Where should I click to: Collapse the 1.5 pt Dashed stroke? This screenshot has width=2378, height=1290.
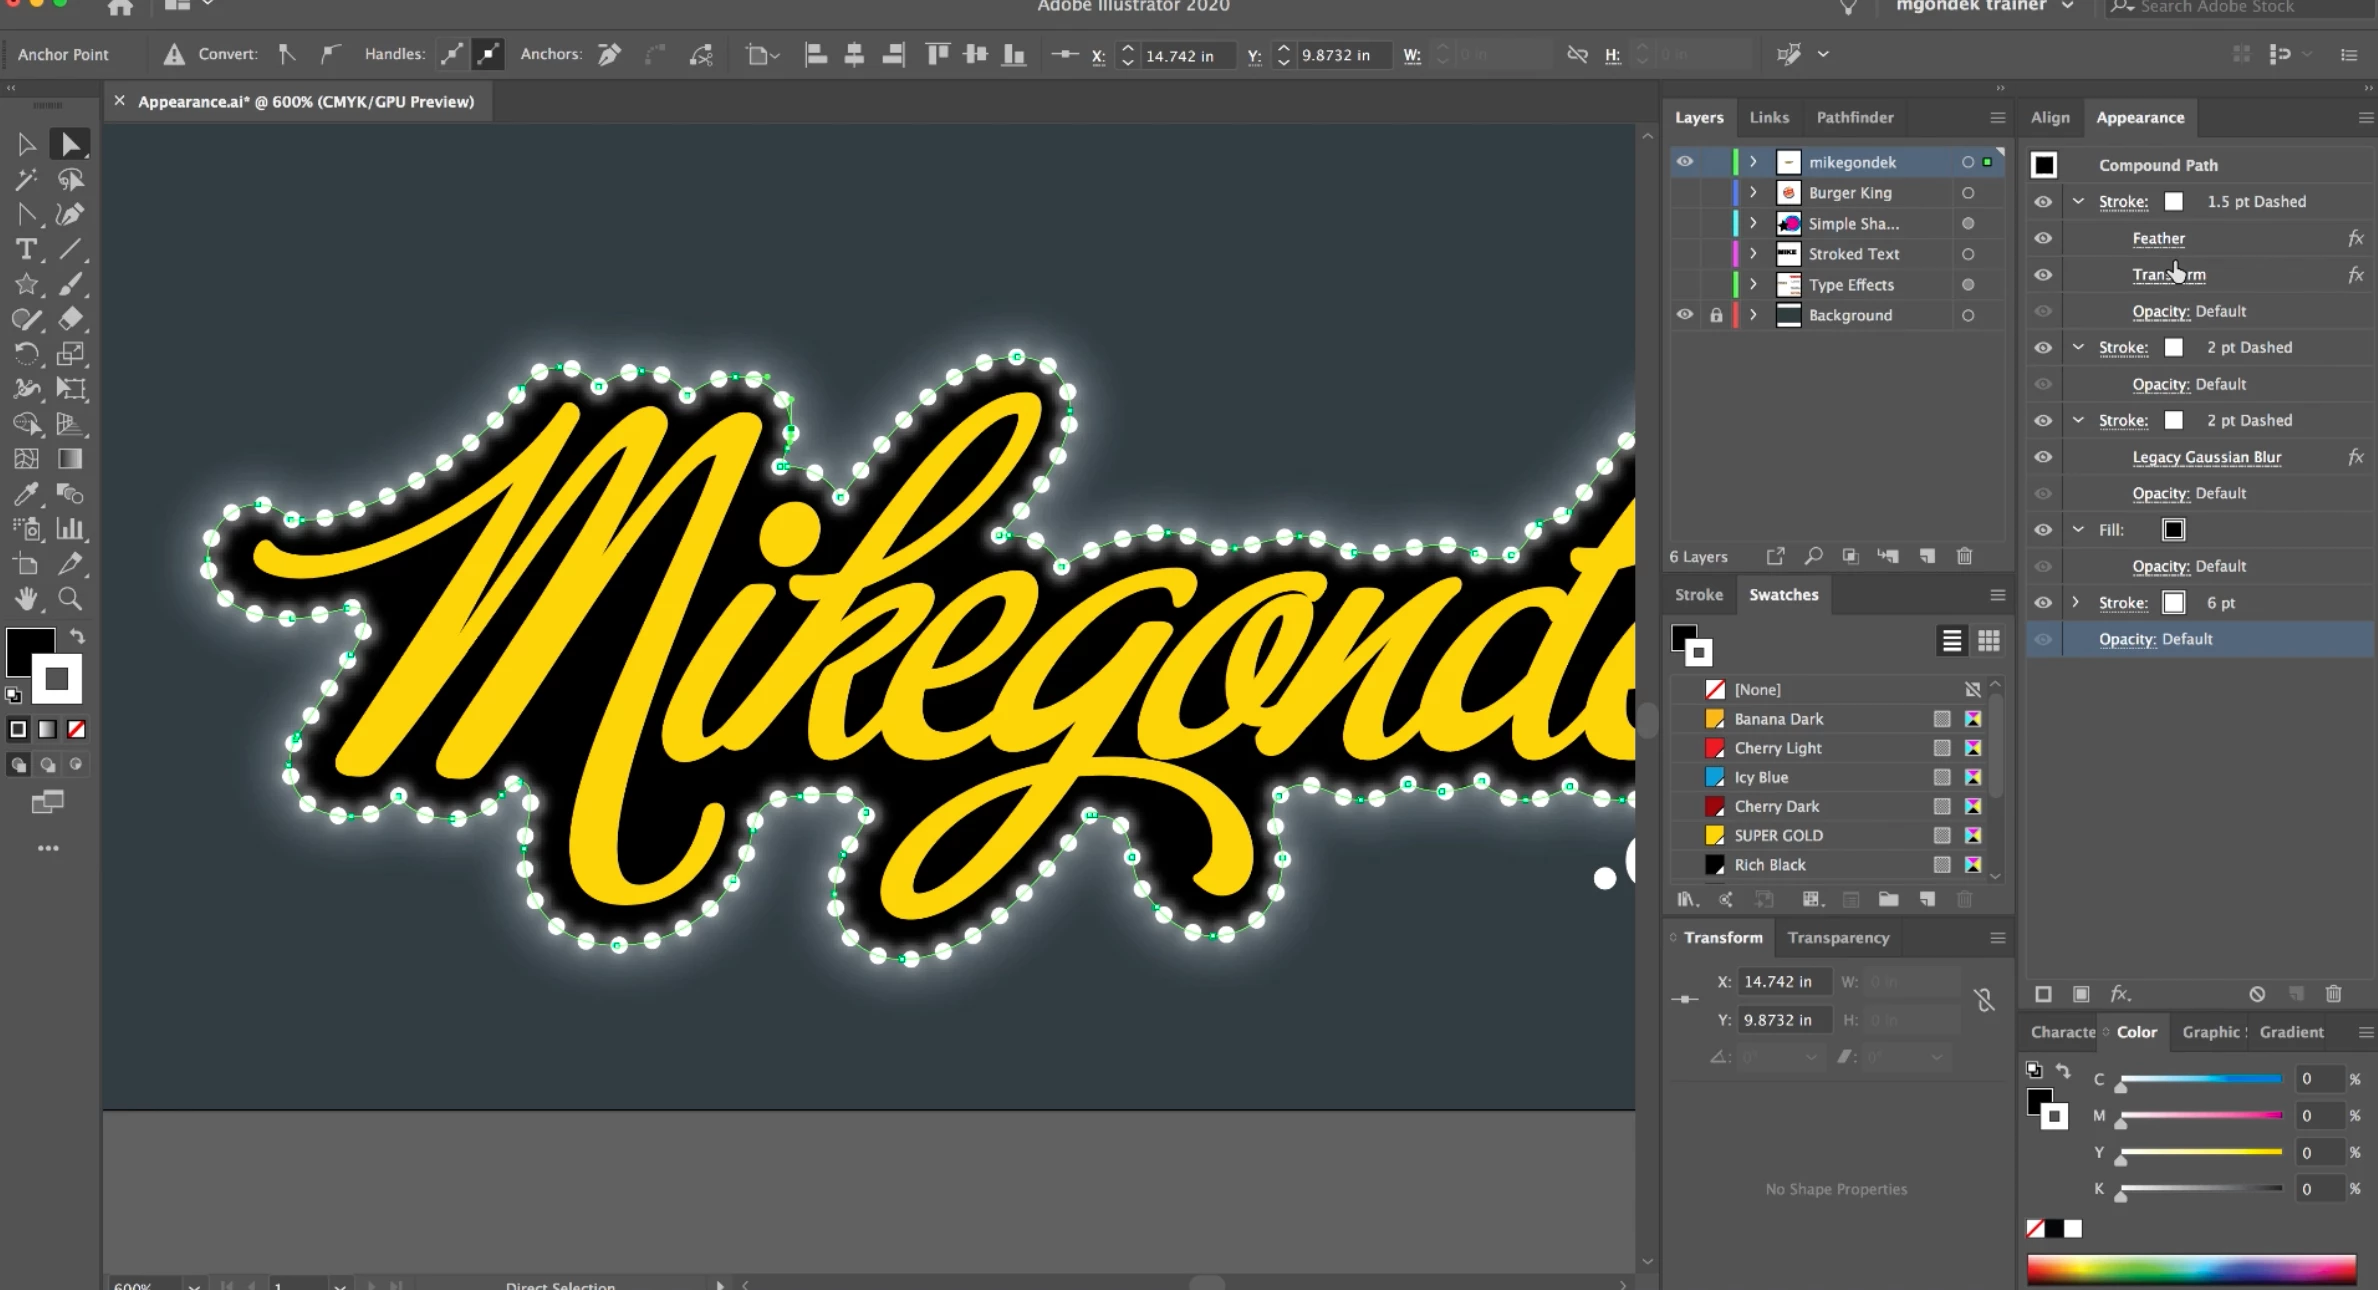[x=2078, y=202]
